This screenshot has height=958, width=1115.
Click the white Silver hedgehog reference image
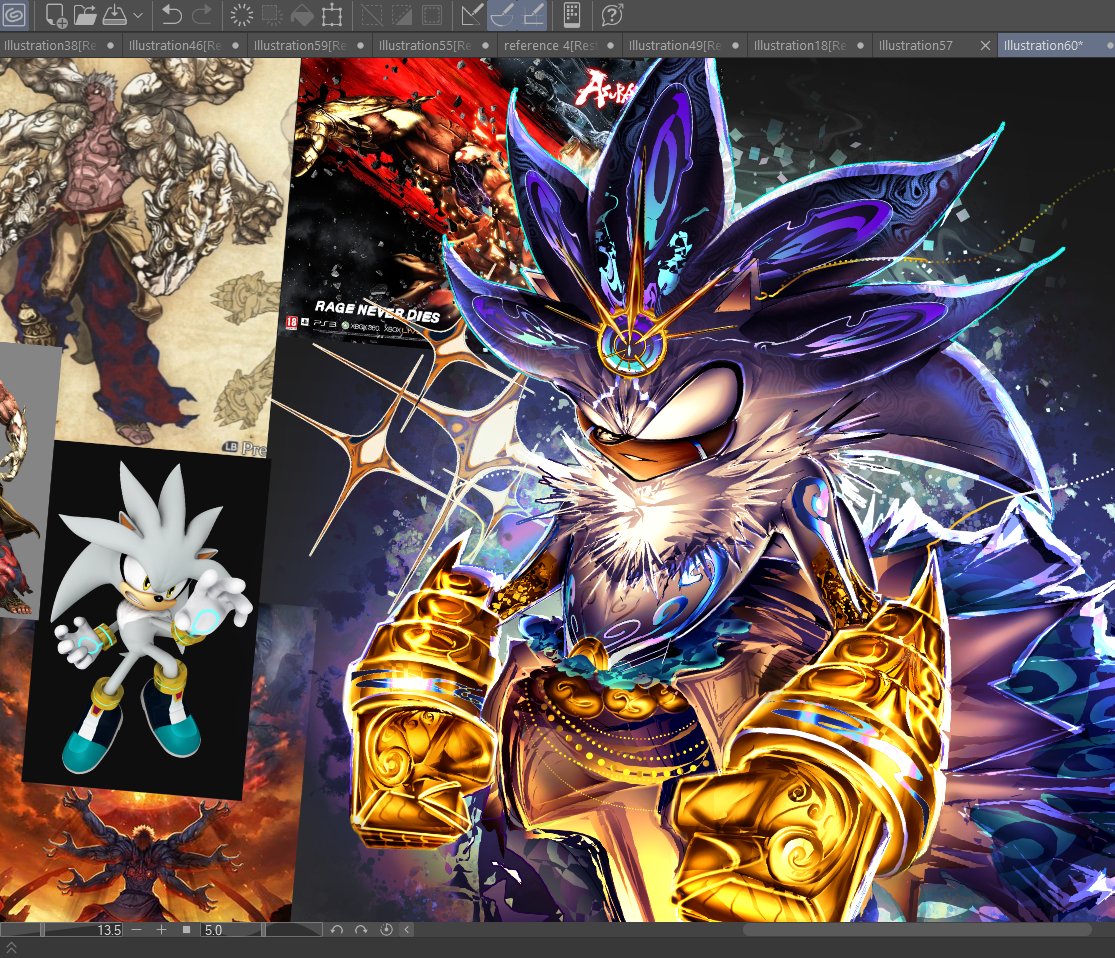149,619
